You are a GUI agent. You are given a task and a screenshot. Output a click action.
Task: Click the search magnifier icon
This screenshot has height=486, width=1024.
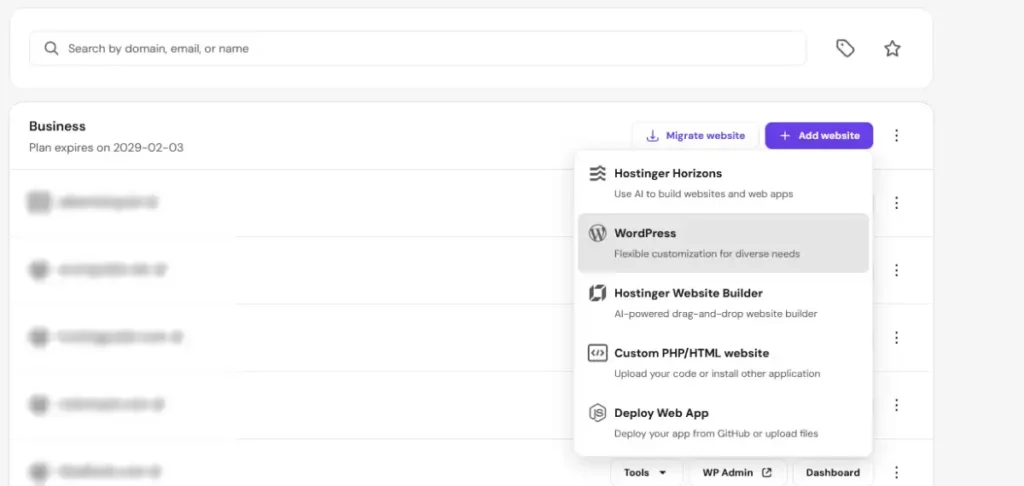click(51, 48)
